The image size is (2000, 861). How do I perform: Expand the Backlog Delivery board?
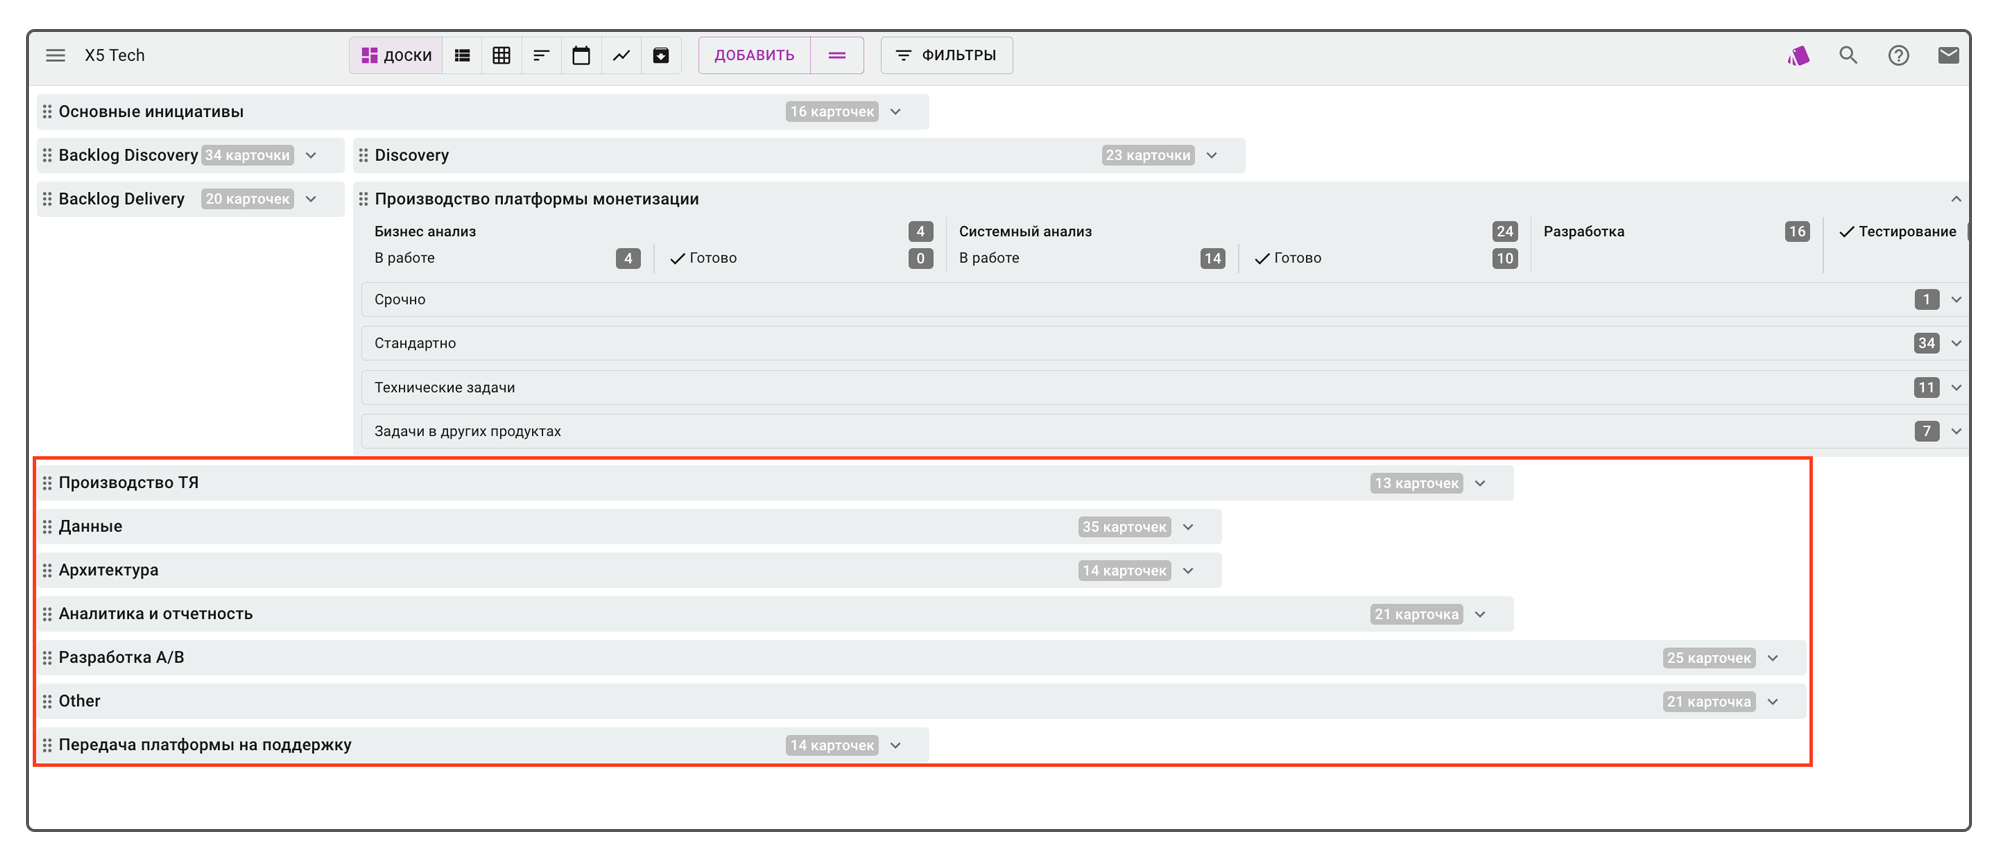tap(312, 199)
